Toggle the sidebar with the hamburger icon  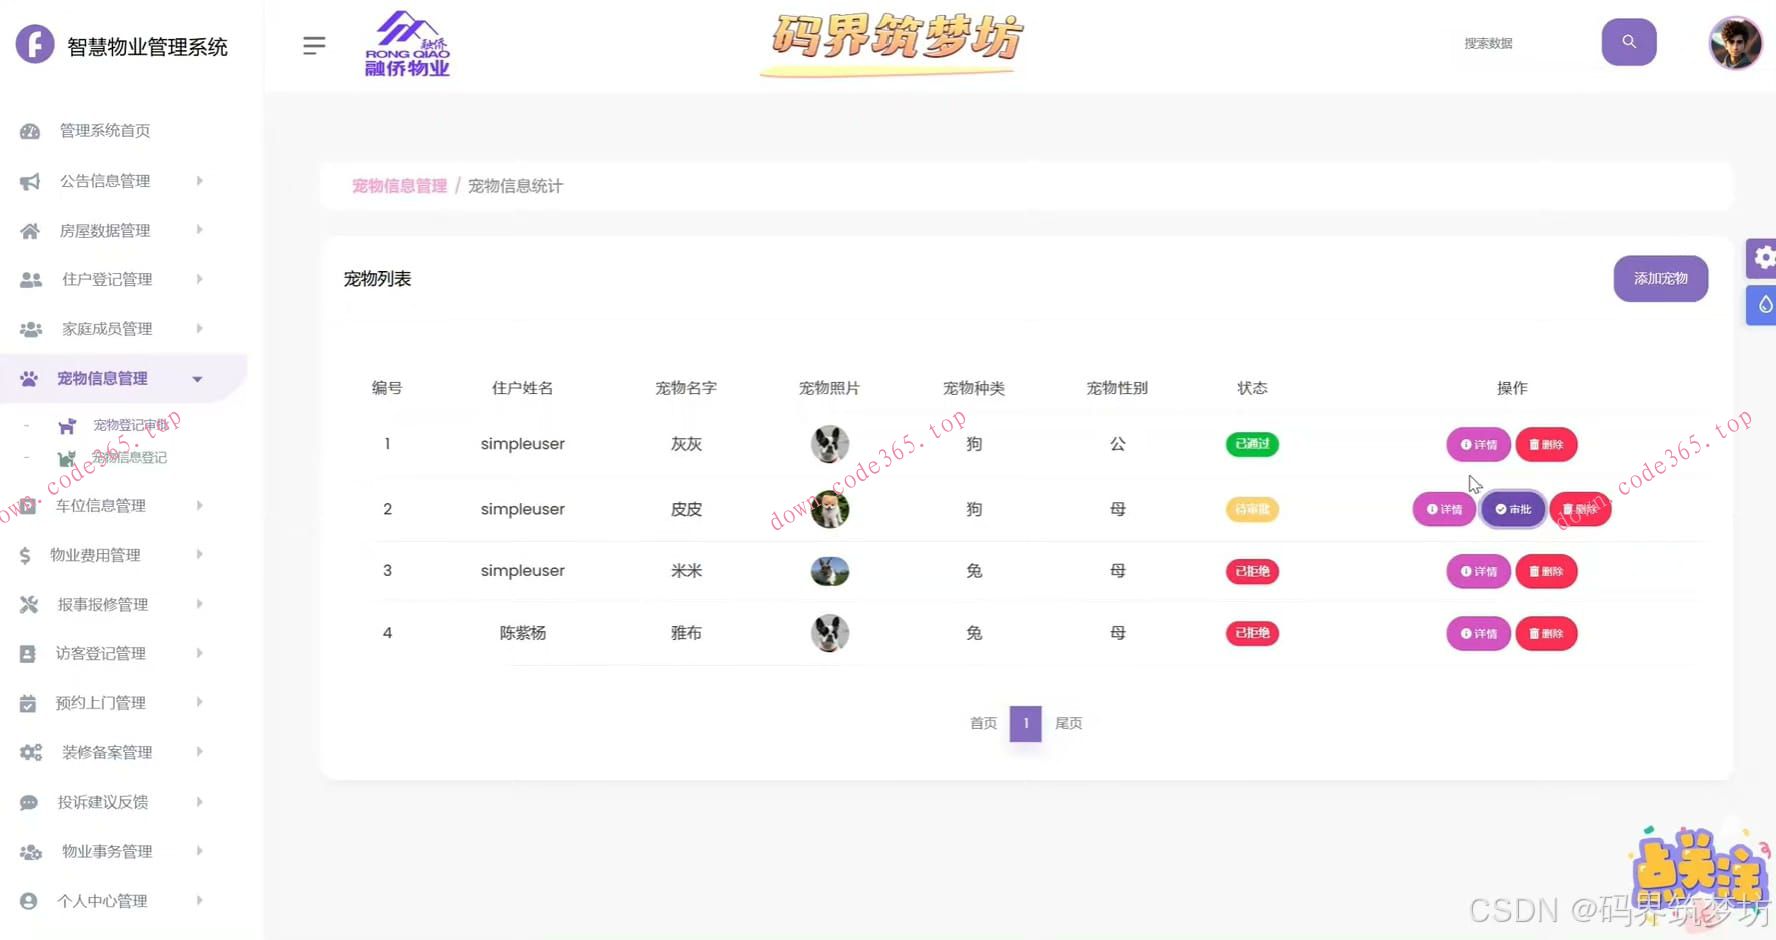tap(314, 44)
